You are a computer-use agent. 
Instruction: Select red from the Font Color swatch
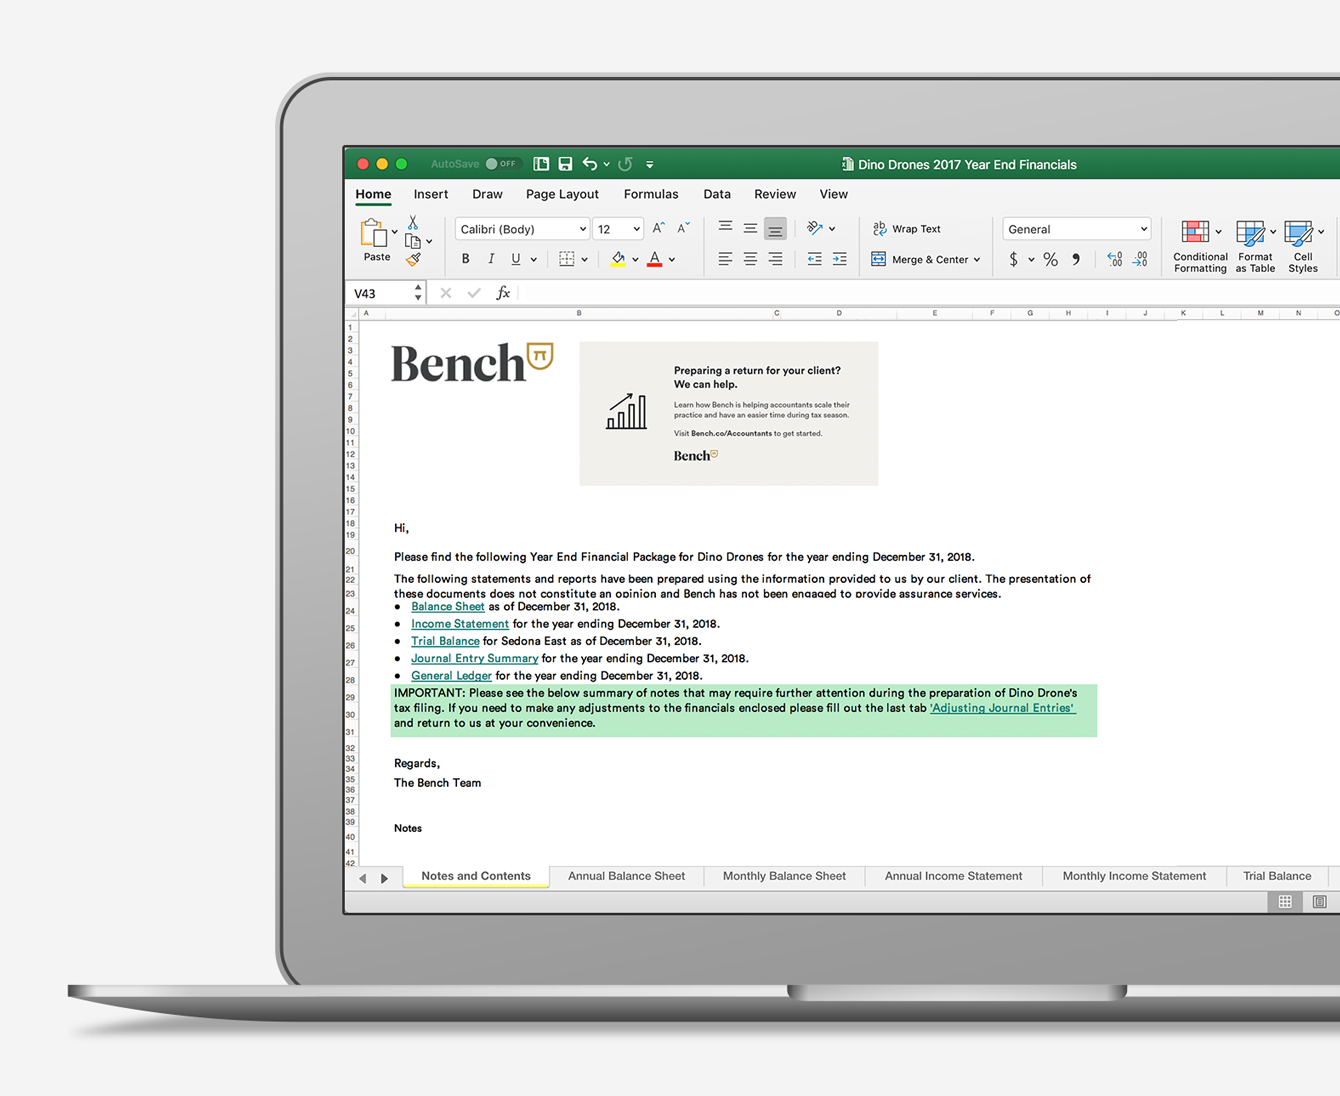pos(654,259)
